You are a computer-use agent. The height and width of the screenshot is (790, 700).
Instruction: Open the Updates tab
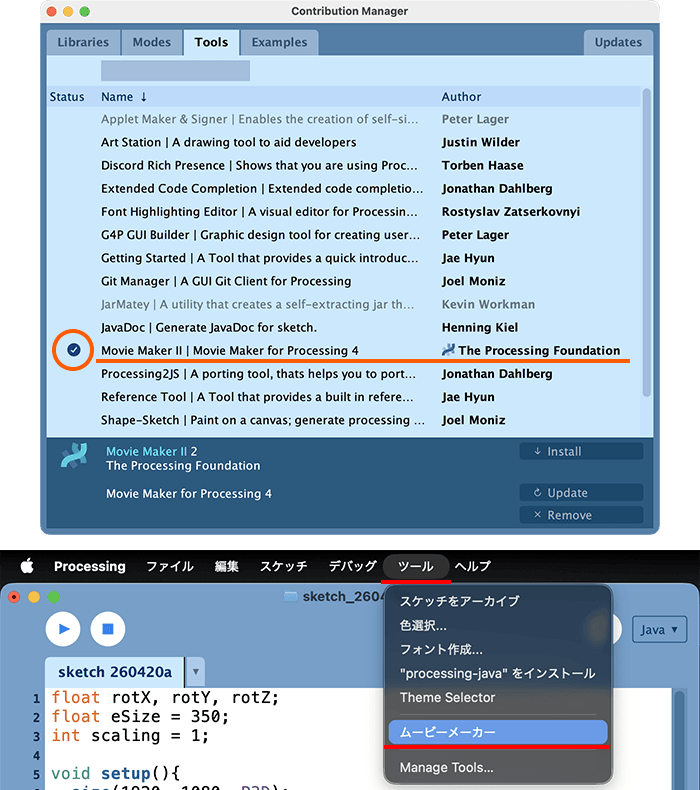pos(618,42)
